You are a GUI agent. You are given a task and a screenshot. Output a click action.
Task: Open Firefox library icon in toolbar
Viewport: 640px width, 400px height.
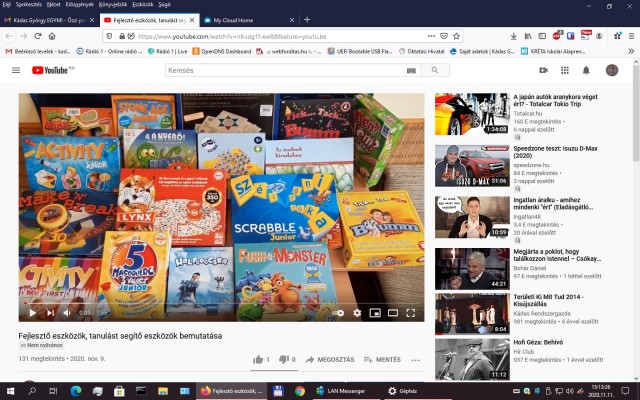528,36
